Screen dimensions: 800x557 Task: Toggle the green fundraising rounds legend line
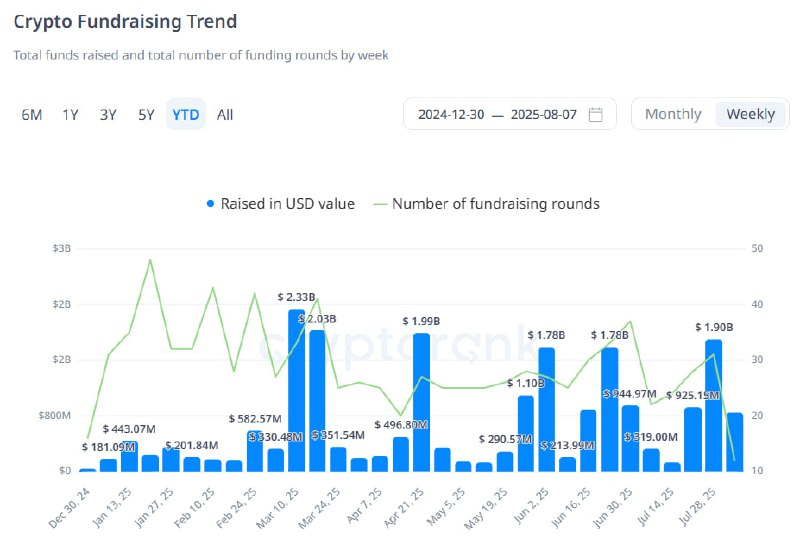point(379,204)
